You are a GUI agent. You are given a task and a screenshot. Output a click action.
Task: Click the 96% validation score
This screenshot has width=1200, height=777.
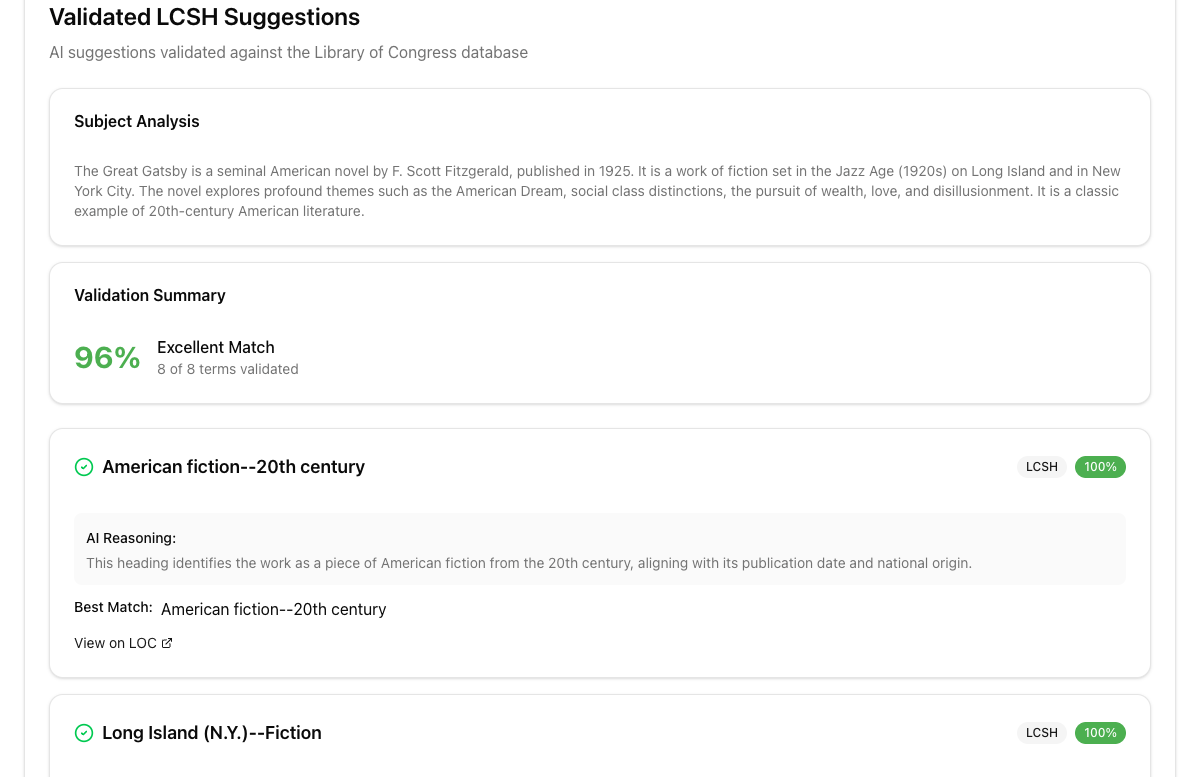coord(107,357)
